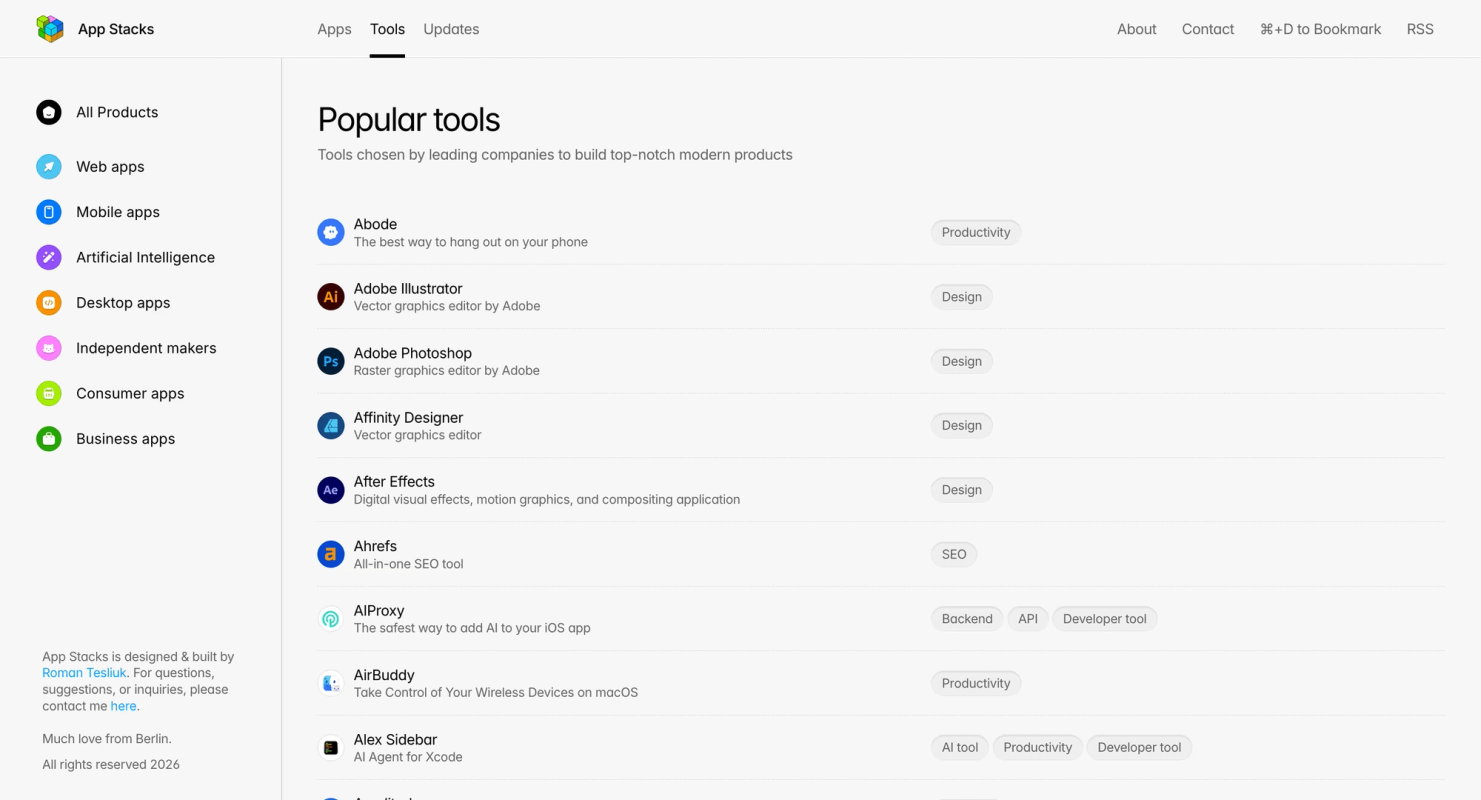Click the Productivity tag for Abode
Screen dimensions: 1481x800
click(x=976, y=232)
